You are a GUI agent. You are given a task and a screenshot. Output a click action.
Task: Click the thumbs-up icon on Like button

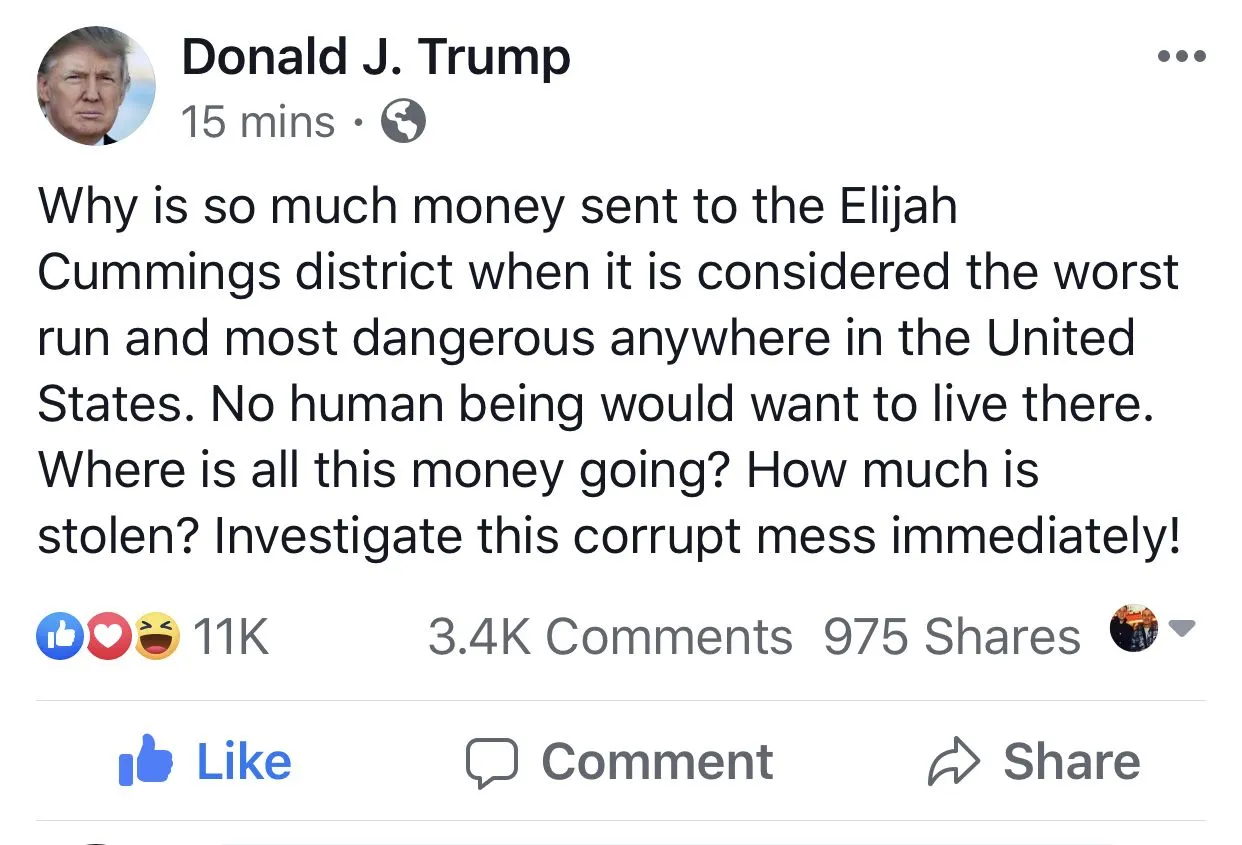[145, 763]
